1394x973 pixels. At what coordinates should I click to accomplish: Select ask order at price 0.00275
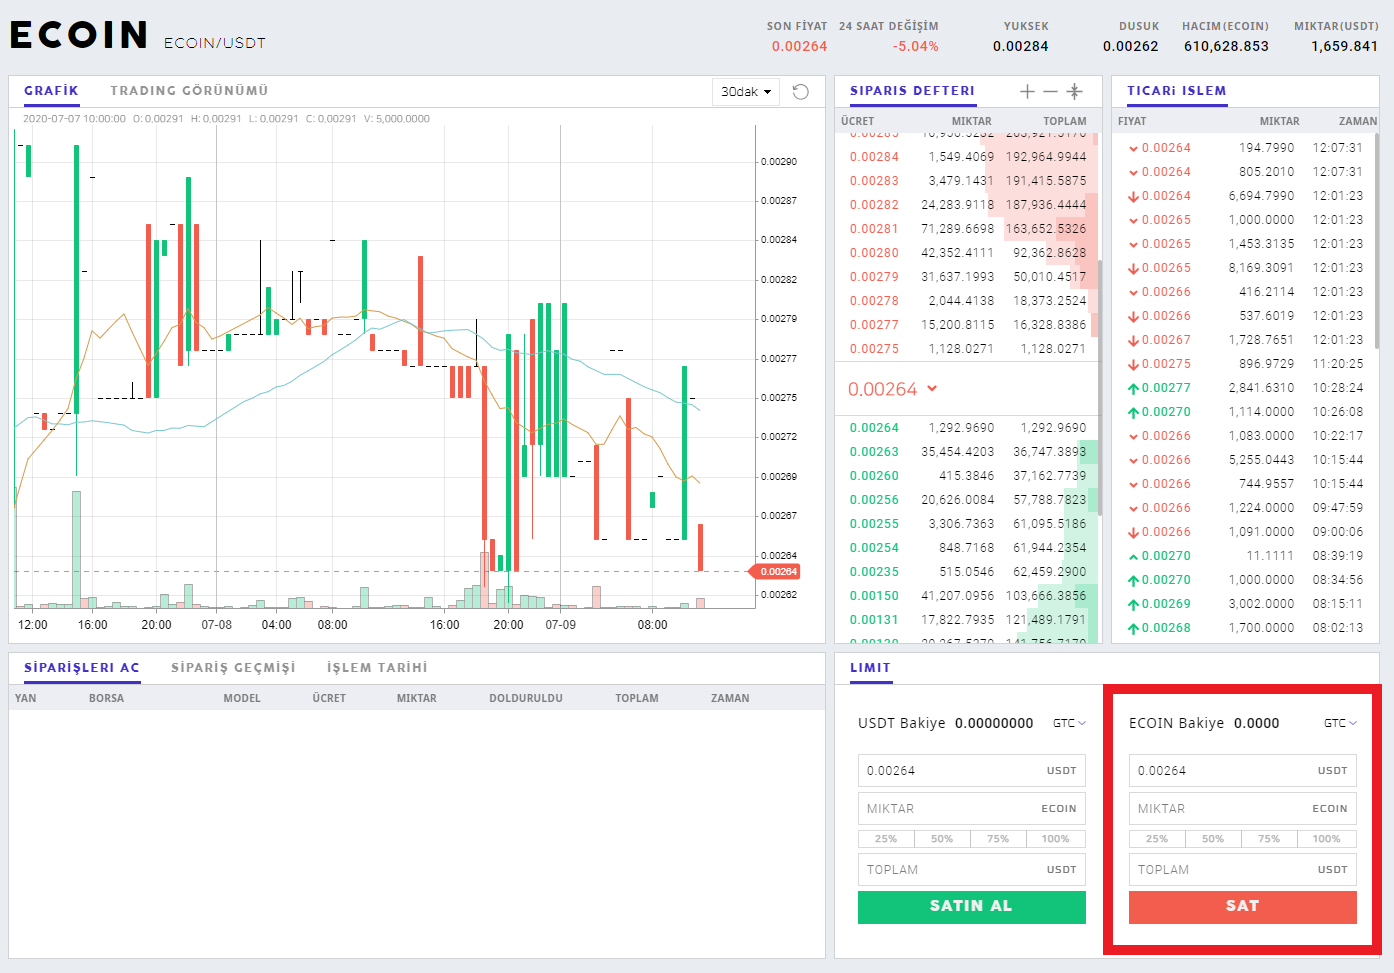[968, 349]
